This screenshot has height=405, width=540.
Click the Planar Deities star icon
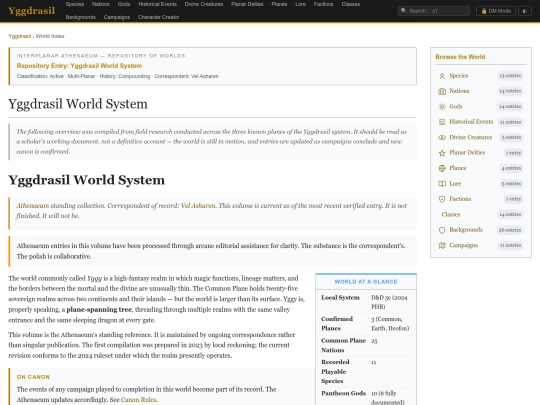coord(442,153)
